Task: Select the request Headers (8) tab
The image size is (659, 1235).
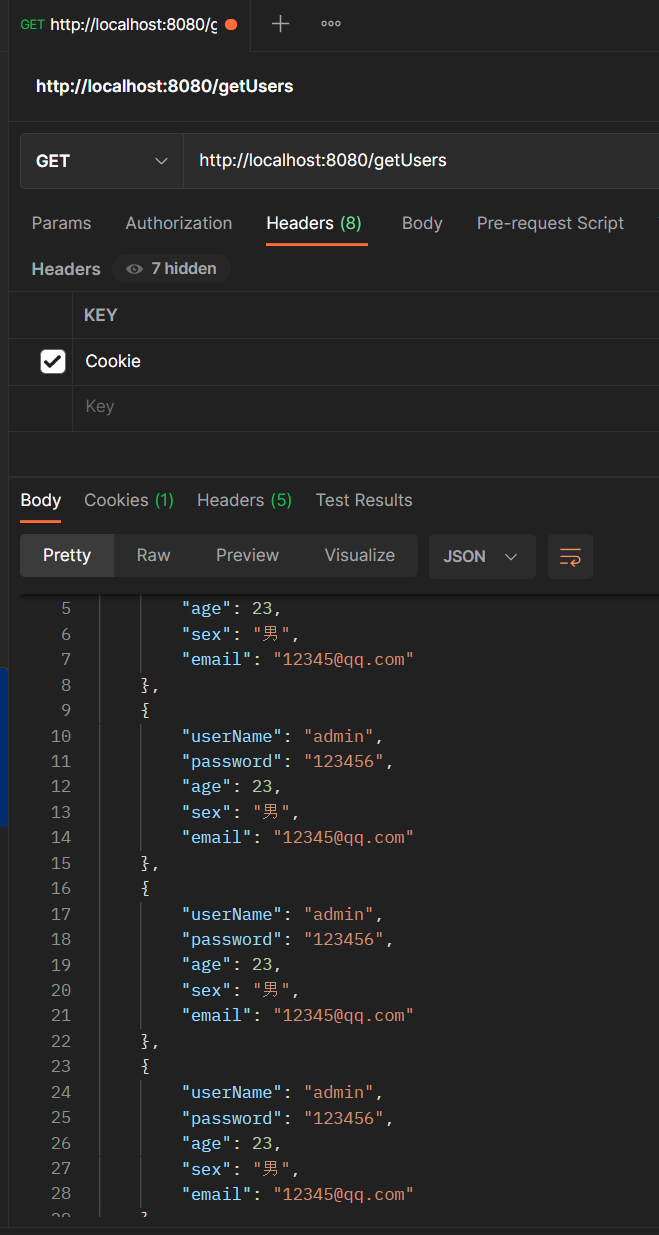Action: pos(314,223)
